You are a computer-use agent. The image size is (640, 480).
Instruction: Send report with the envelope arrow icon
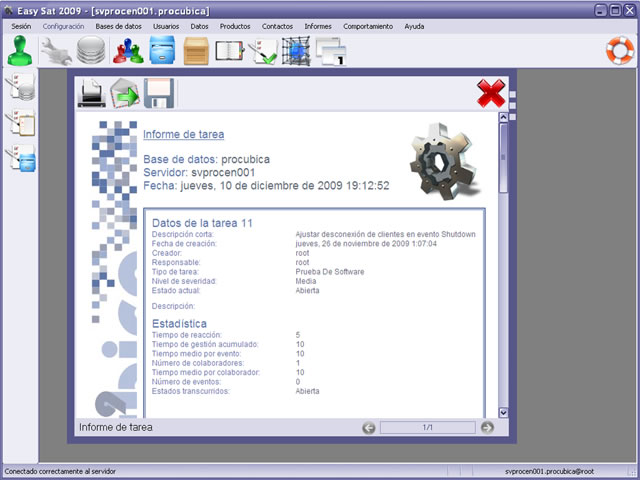click(125, 93)
